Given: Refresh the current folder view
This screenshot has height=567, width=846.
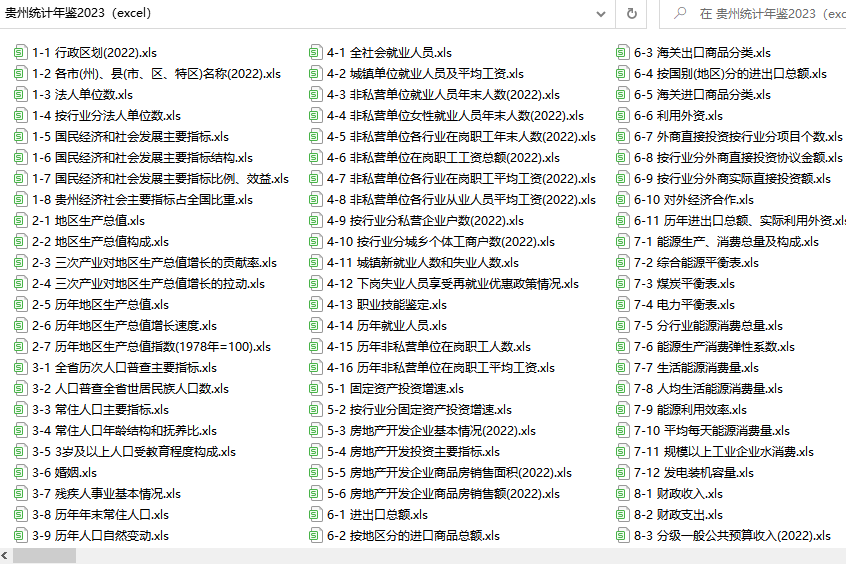Looking at the screenshot, I should pos(631,13).
